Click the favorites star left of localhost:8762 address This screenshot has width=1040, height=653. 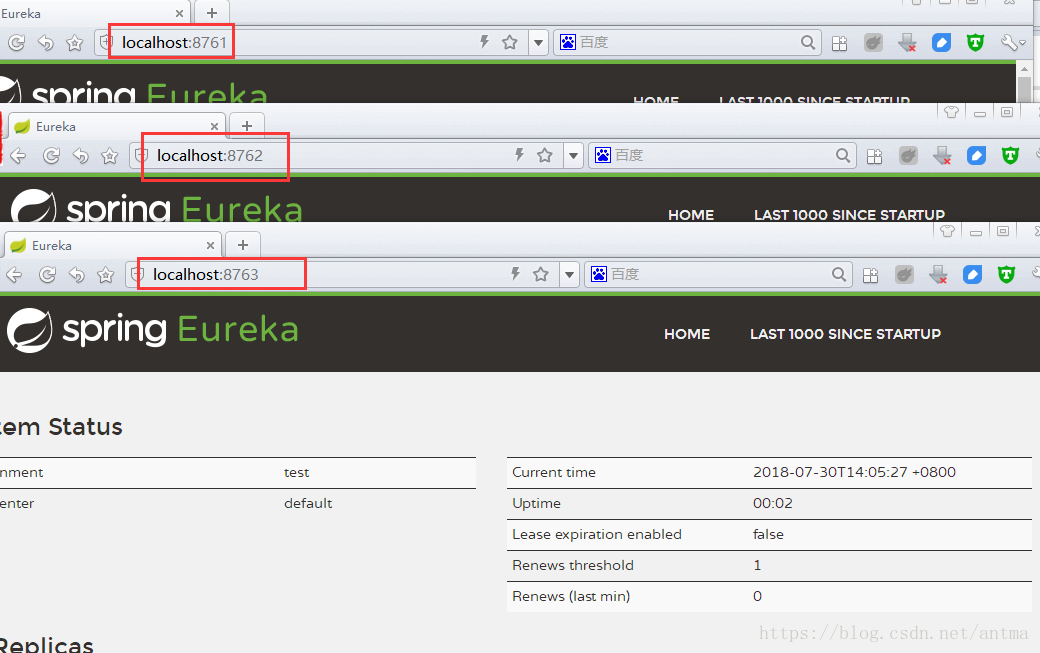point(109,156)
